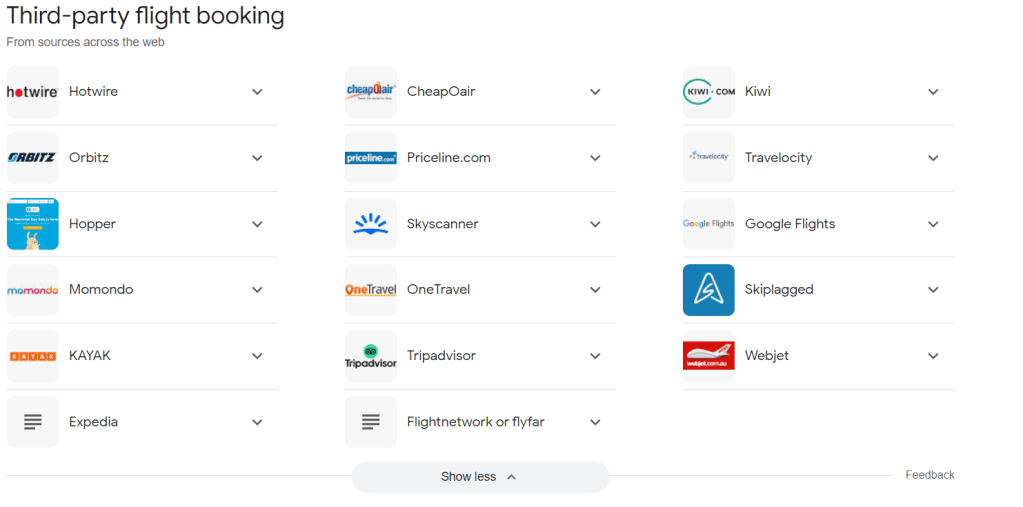The width and height of the screenshot is (1023, 507).
Task: Expand the Google Flights chevron
Action: (x=933, y=224)
